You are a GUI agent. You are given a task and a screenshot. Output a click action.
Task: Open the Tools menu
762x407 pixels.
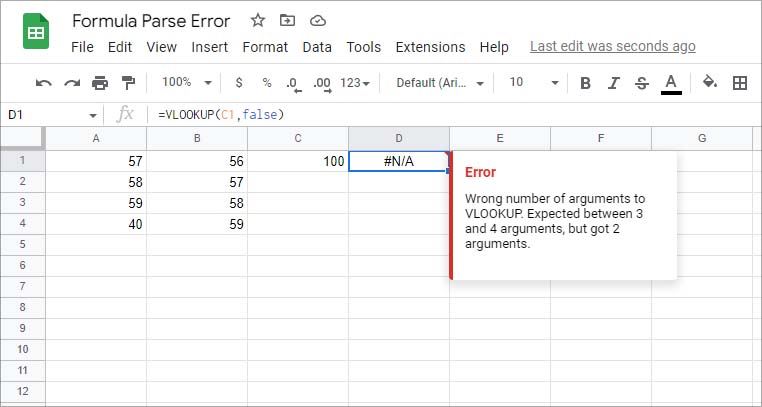tap(364, 47)
